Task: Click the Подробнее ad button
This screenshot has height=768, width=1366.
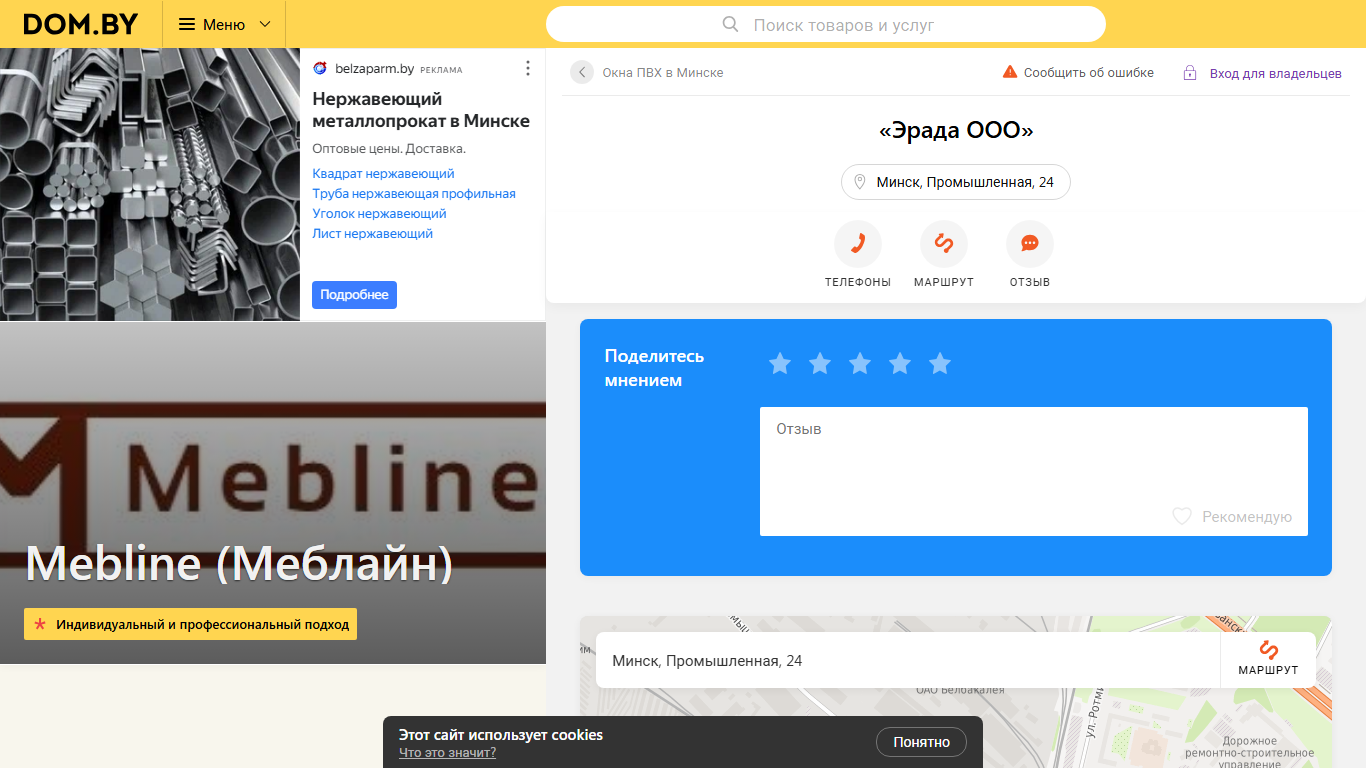Action: point(354,295)
